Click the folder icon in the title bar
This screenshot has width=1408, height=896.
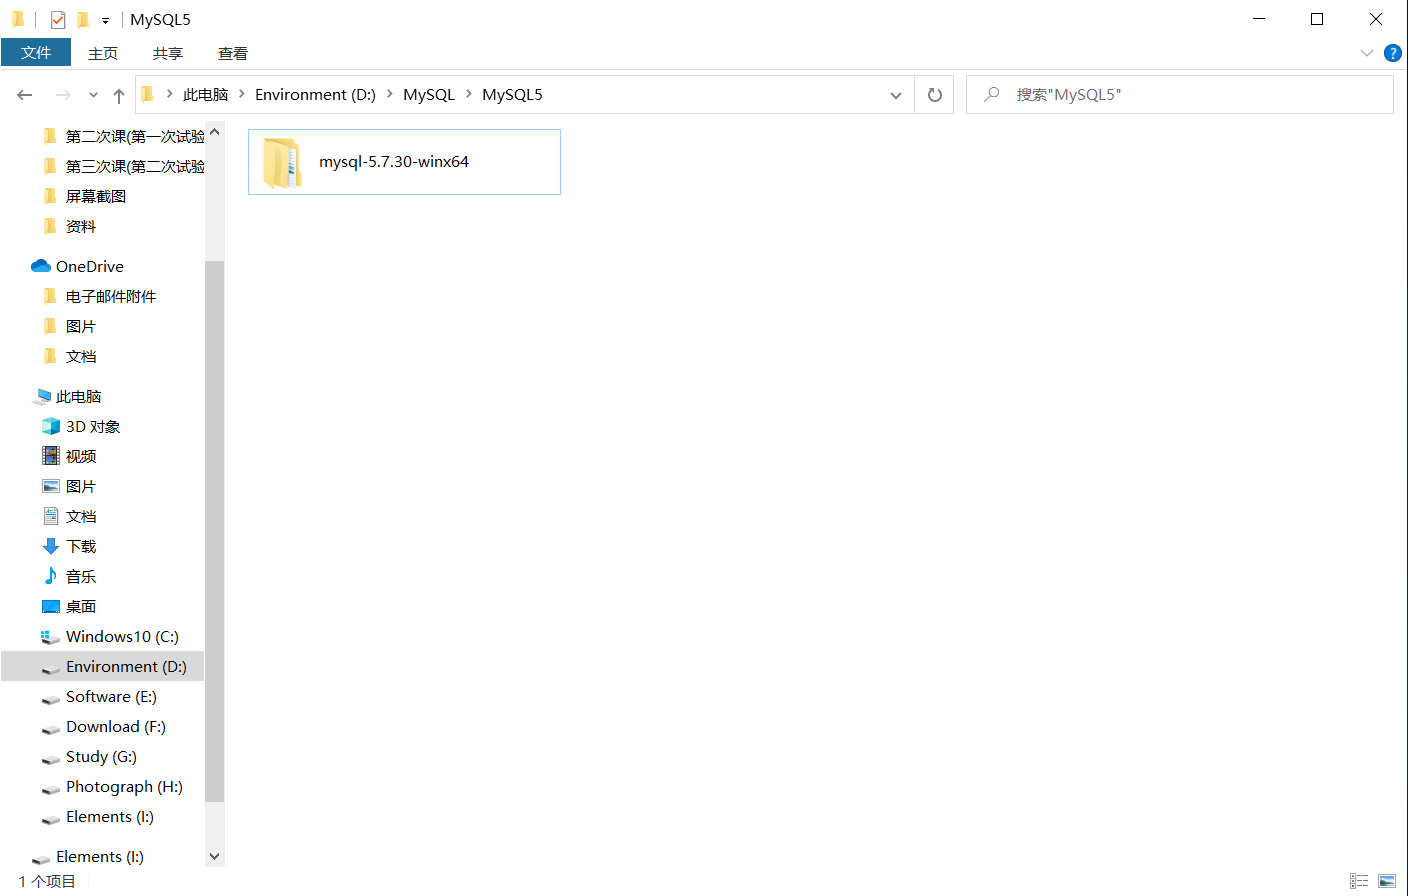coord(18,19)
